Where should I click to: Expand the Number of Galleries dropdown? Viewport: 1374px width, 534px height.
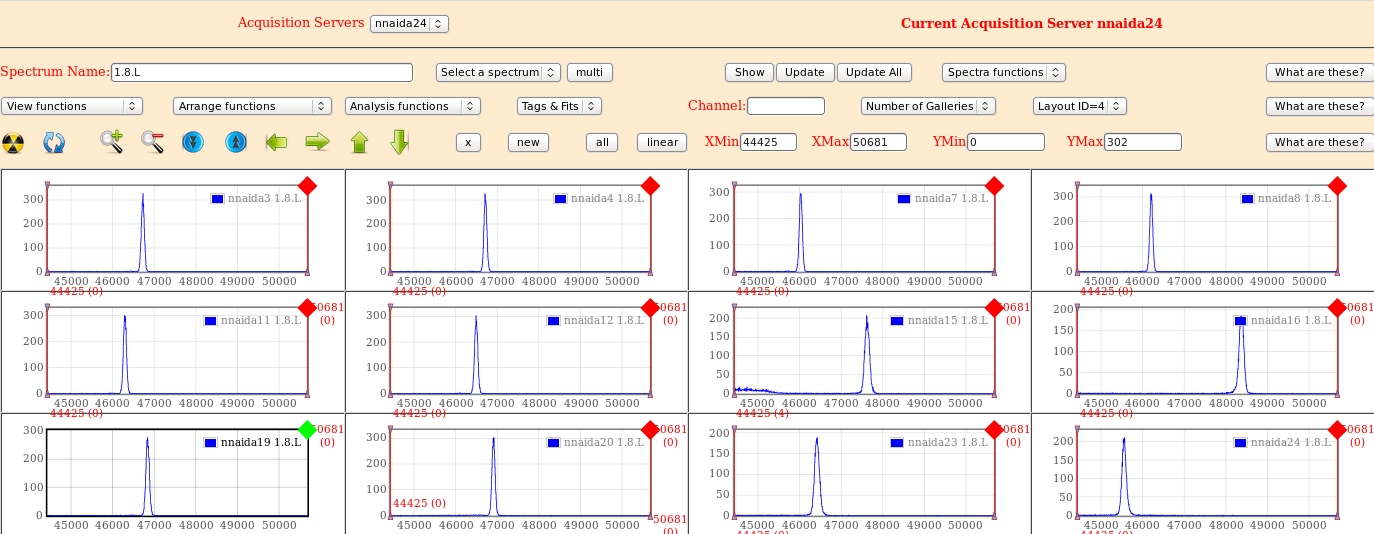(928, 106)
